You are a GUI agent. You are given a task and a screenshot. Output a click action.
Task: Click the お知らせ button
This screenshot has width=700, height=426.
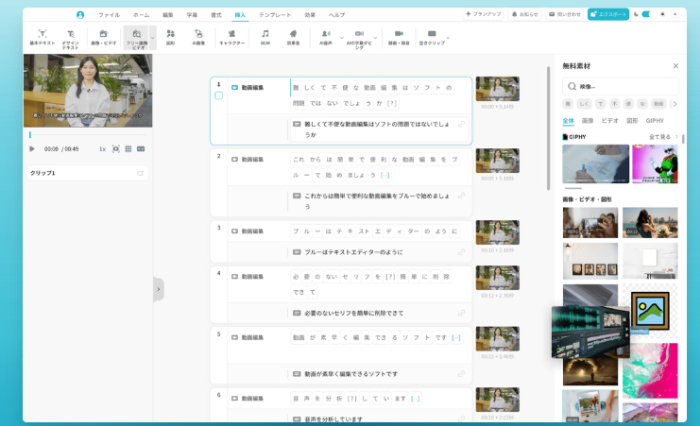pos(525,14)
